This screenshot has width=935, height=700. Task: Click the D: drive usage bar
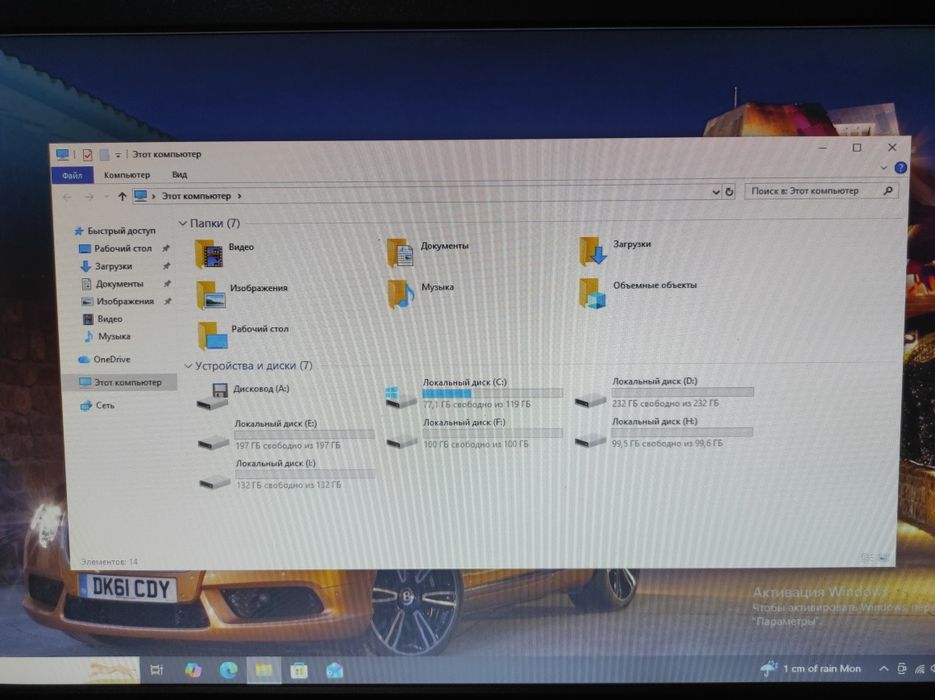[x=682, y=392]
